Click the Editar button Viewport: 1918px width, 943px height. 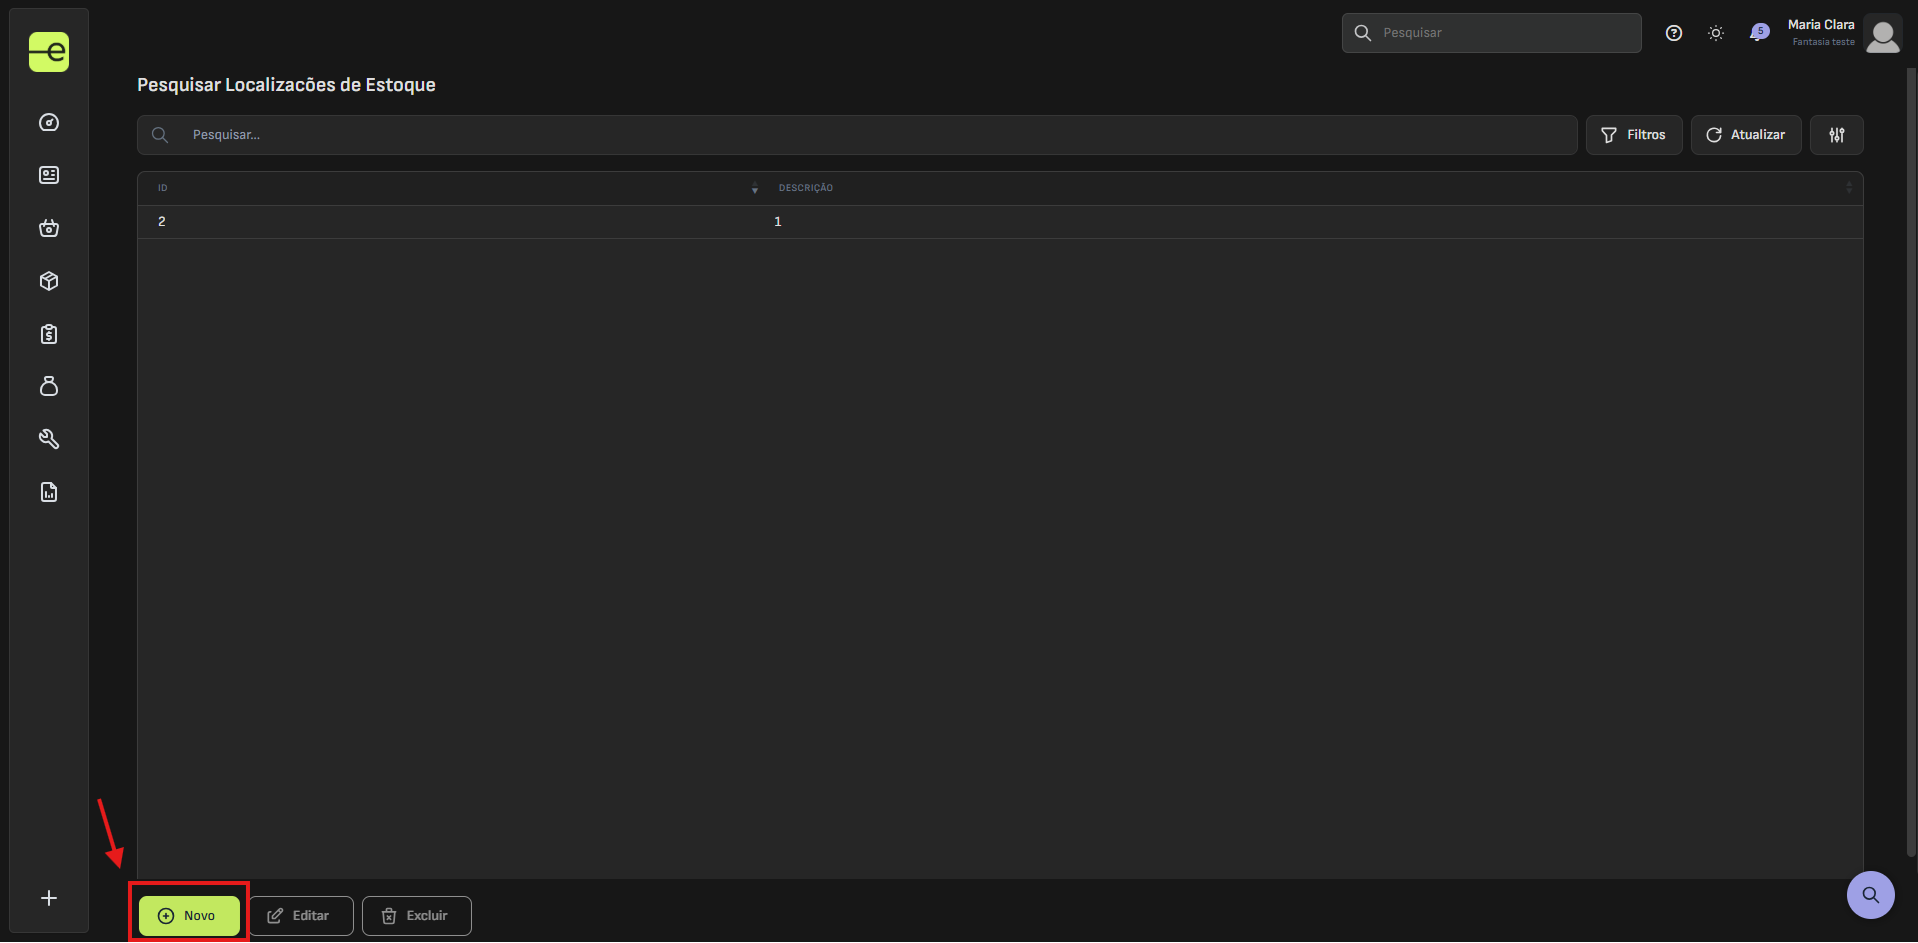[301, 916]
